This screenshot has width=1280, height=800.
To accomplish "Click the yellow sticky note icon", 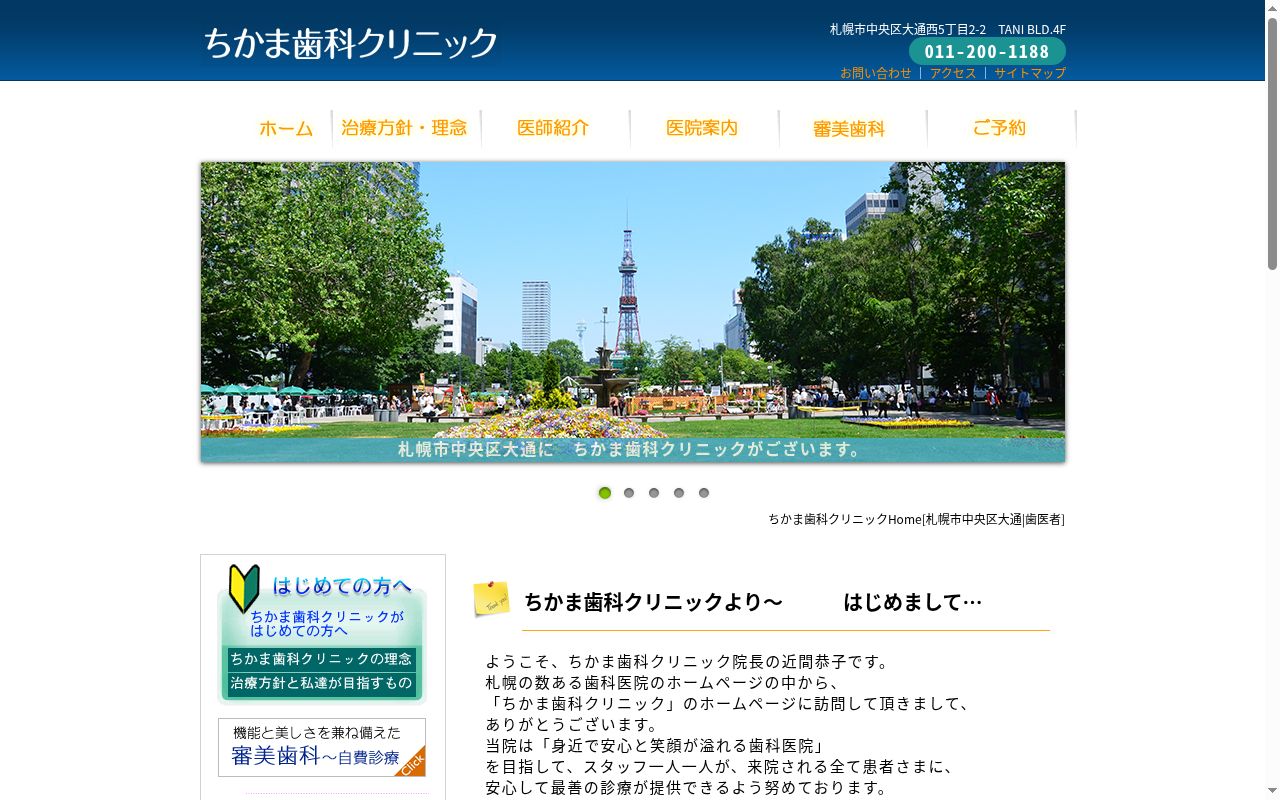I will pyautogui.click(x=491, y=599).
